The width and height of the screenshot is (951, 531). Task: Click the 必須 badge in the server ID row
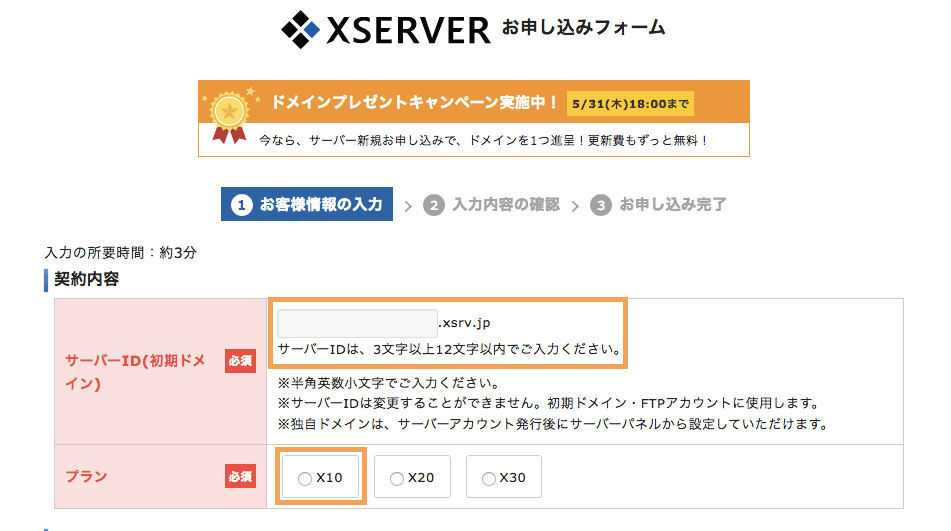pyautogui.click(x=240, y=361)
